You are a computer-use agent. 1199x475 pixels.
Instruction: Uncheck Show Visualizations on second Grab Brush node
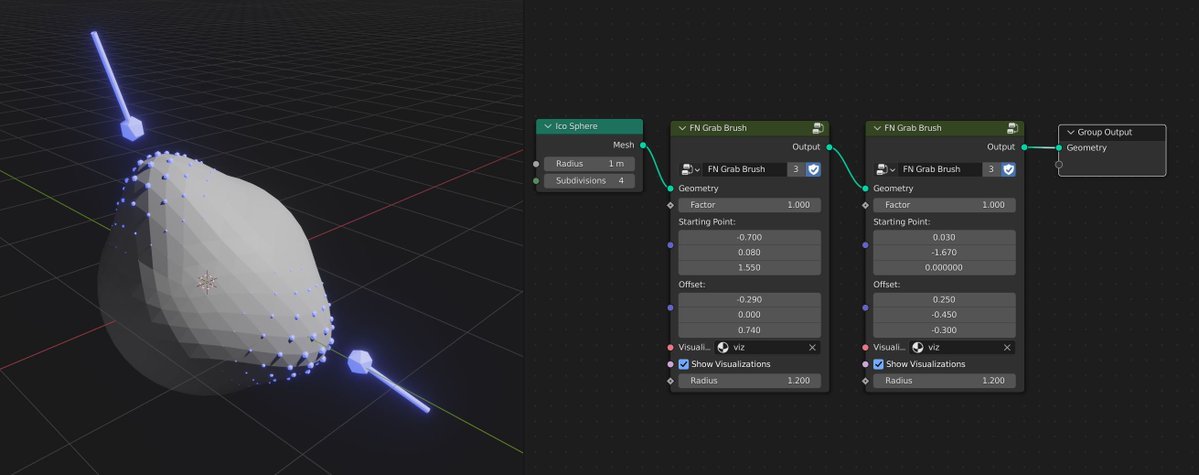coord(879,364)
